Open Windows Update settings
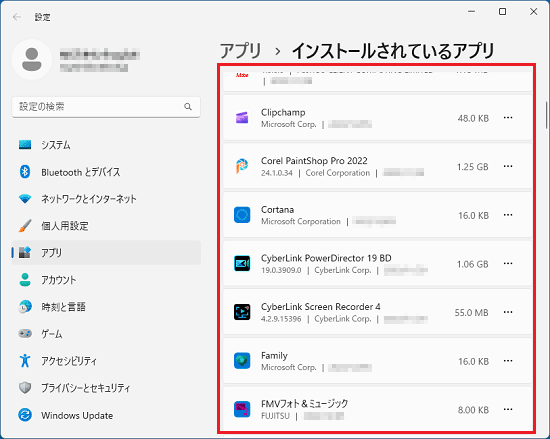 pos(106,415)
